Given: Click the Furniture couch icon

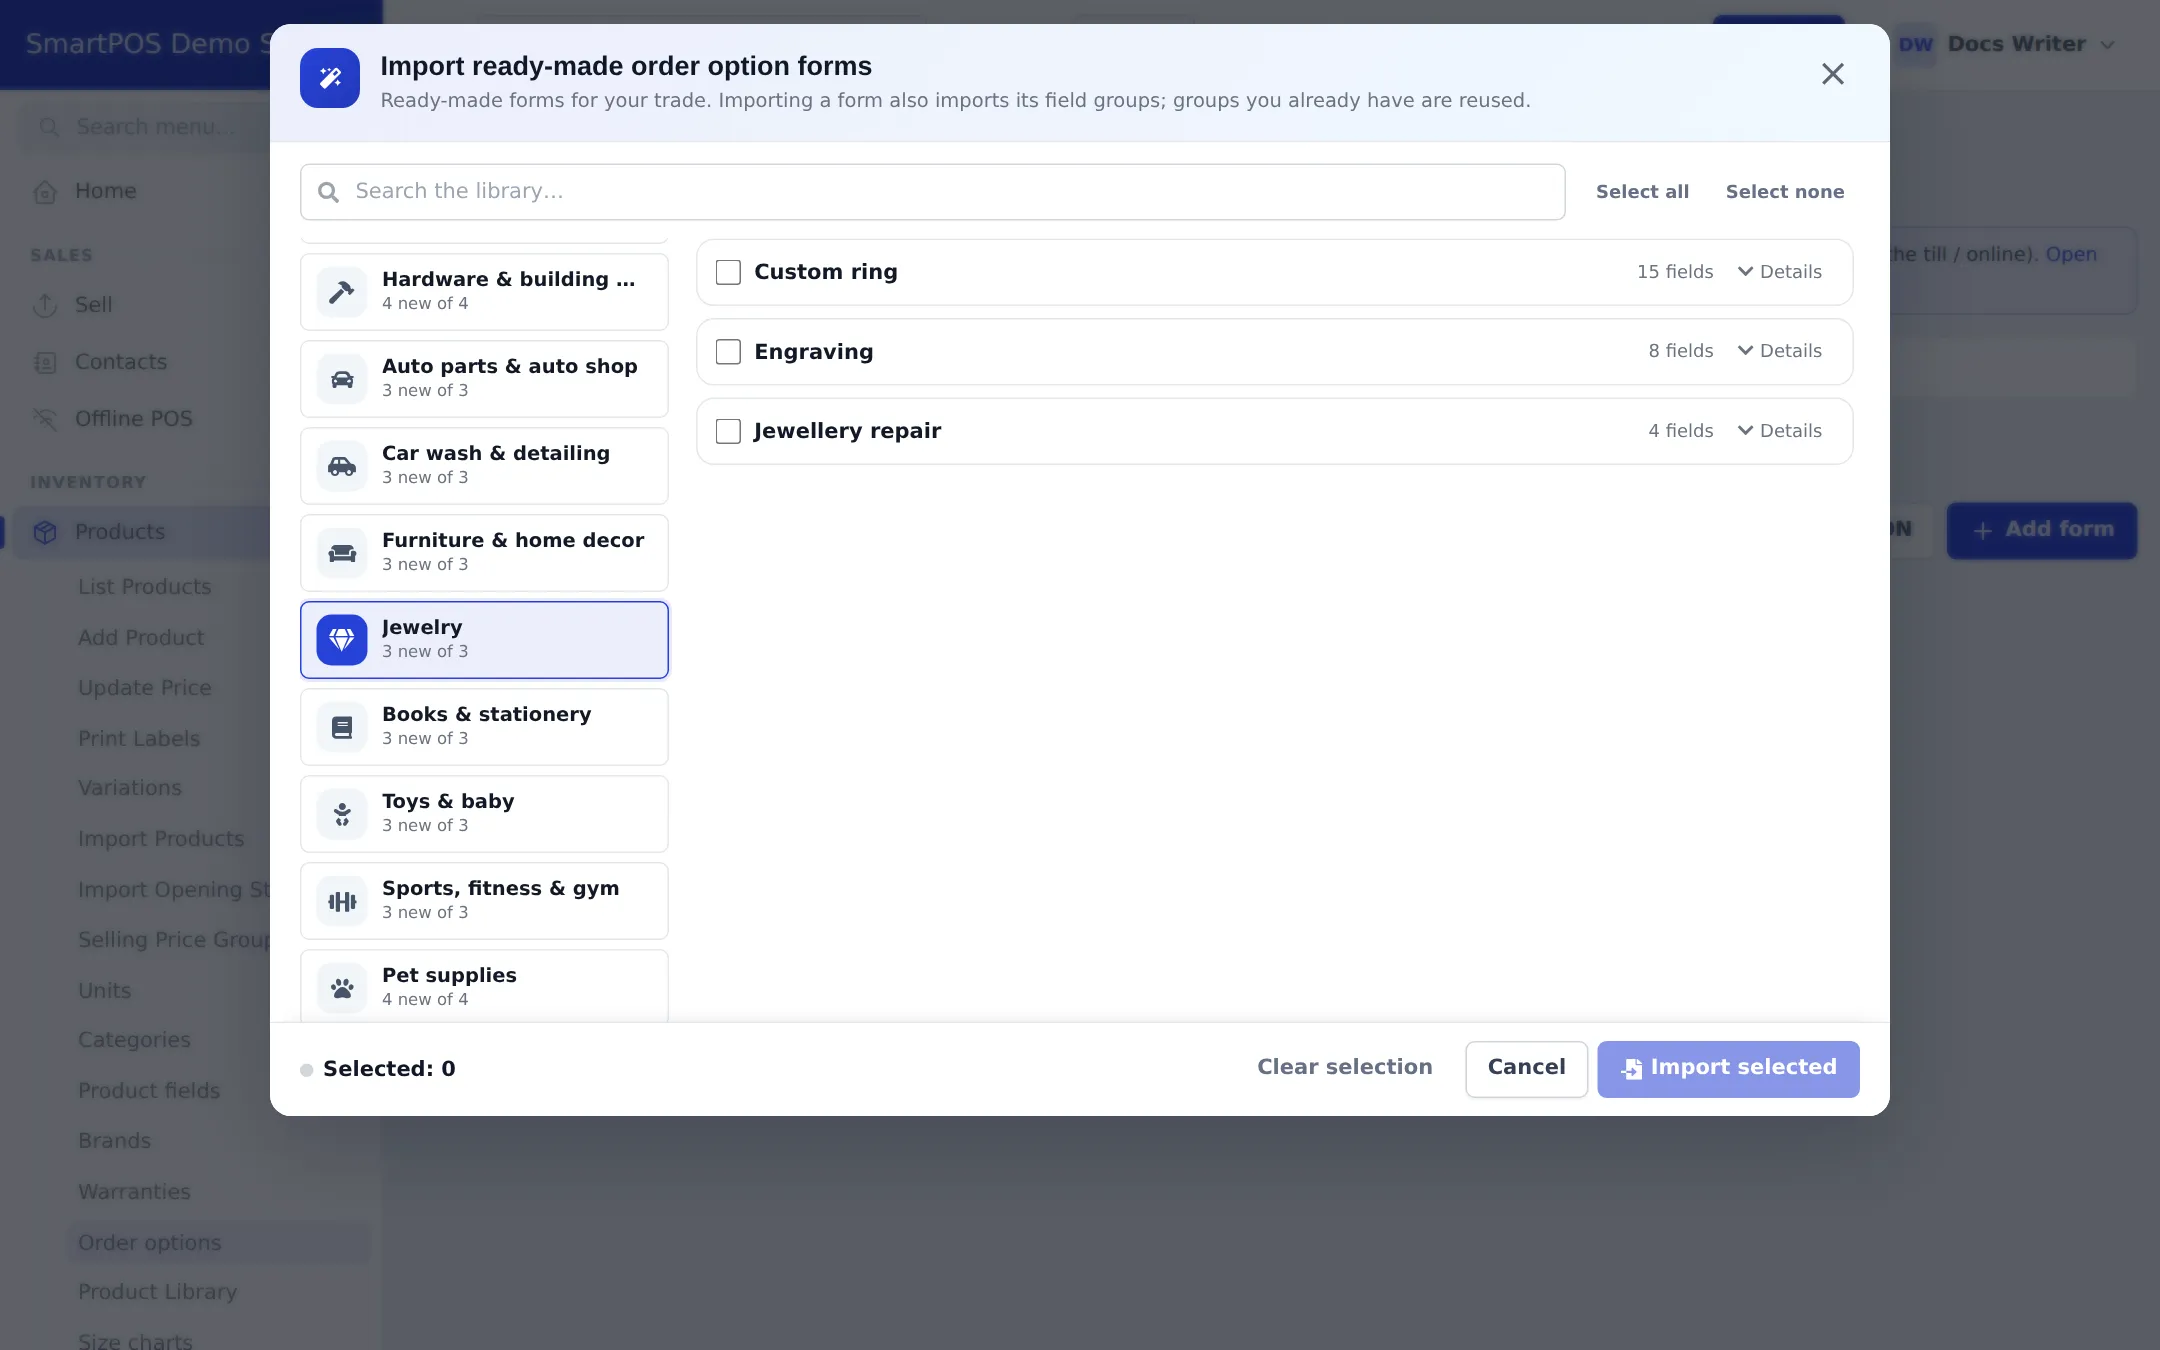Looking at the screenshot, I should [342, 553].
